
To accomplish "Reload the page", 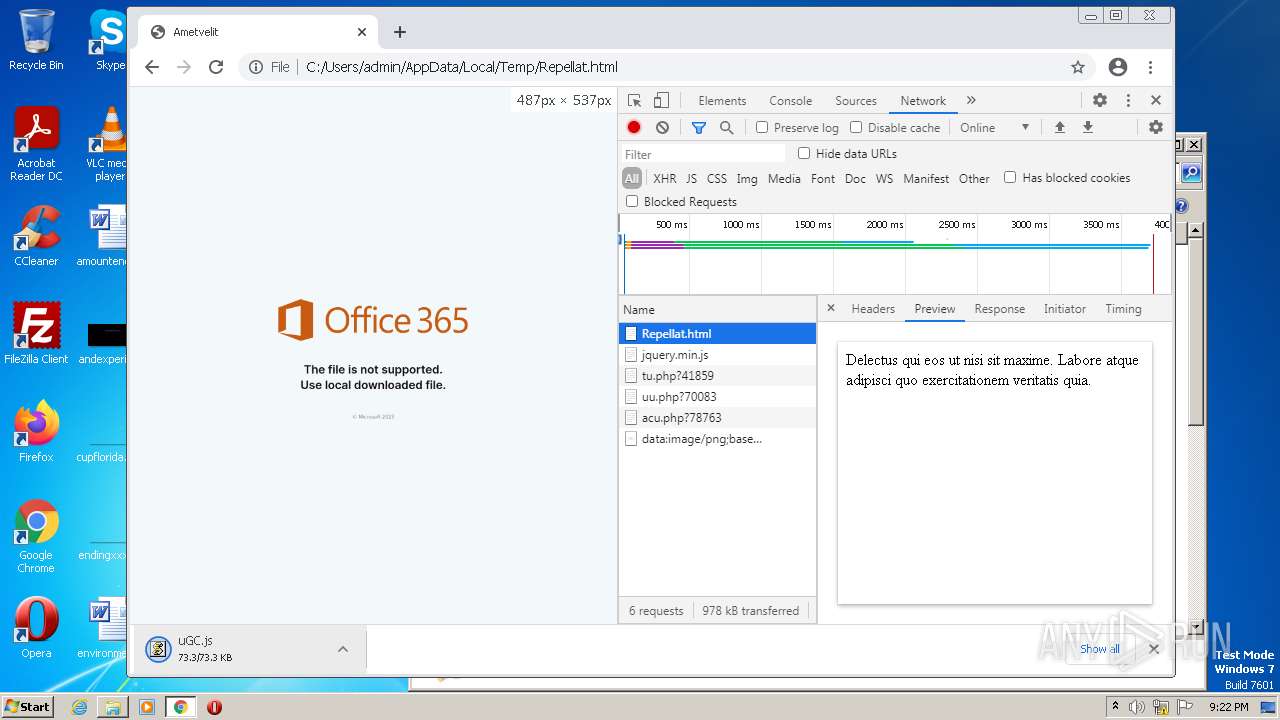I will pos(216,67).
